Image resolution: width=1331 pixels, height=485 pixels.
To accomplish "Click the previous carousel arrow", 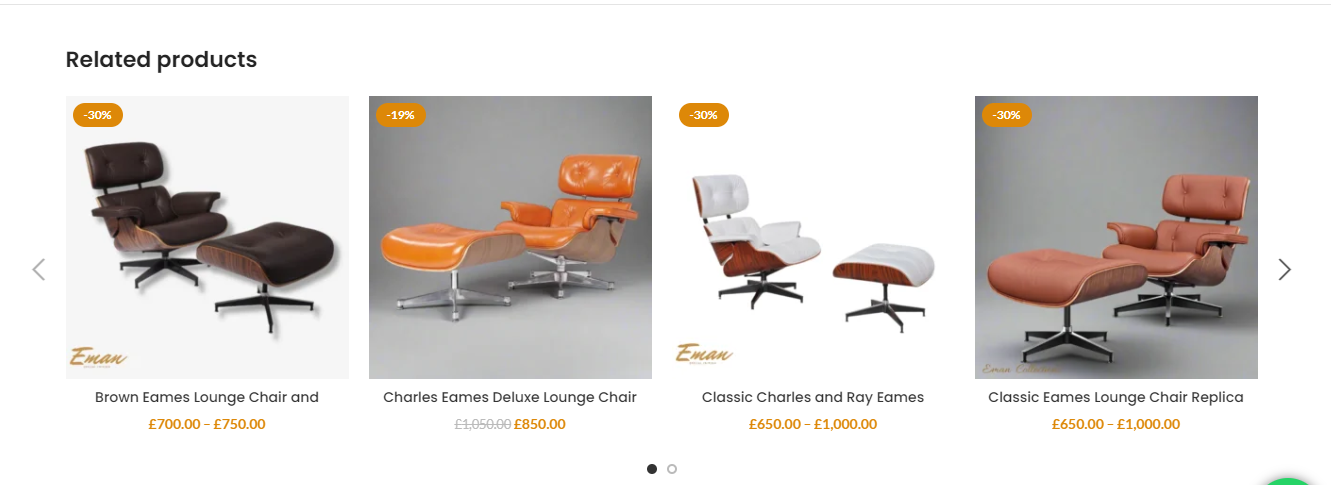I will click(39, 269).
